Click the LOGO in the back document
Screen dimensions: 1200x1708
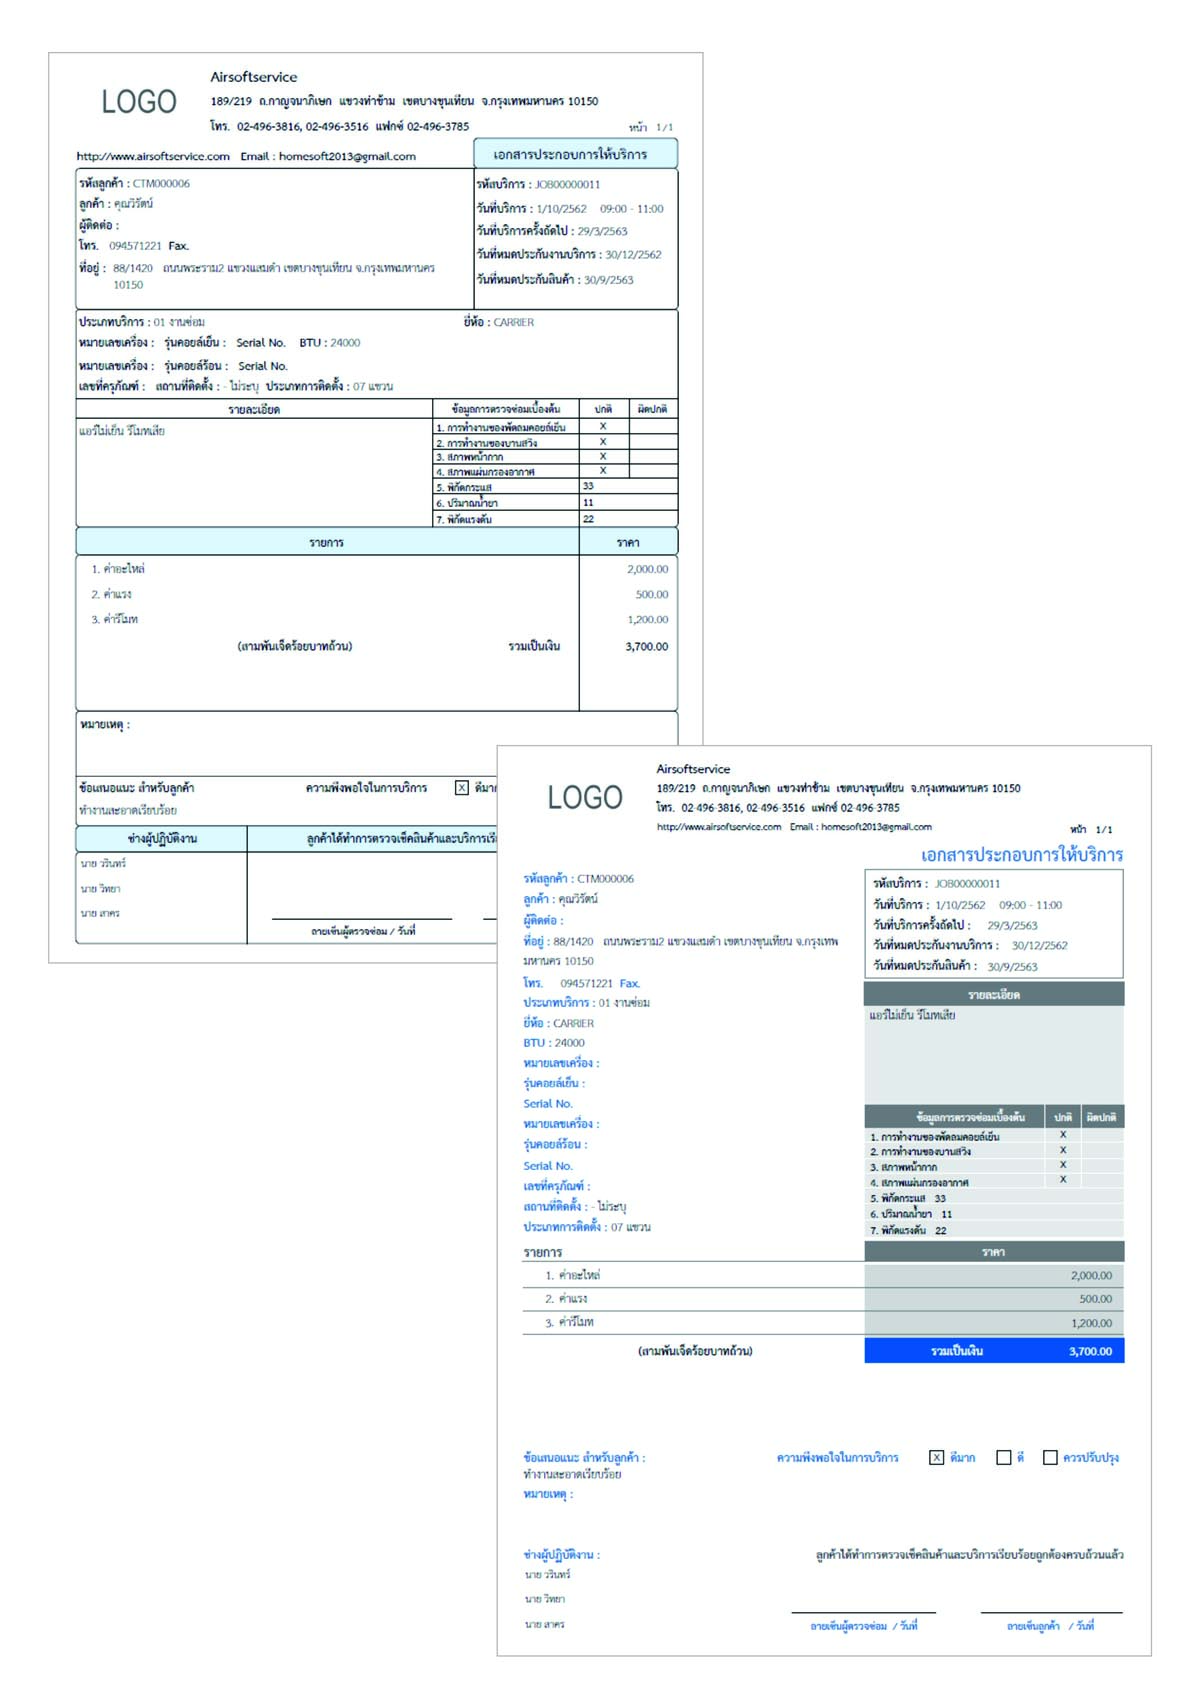pyautogui.click(x=139, y=102)
